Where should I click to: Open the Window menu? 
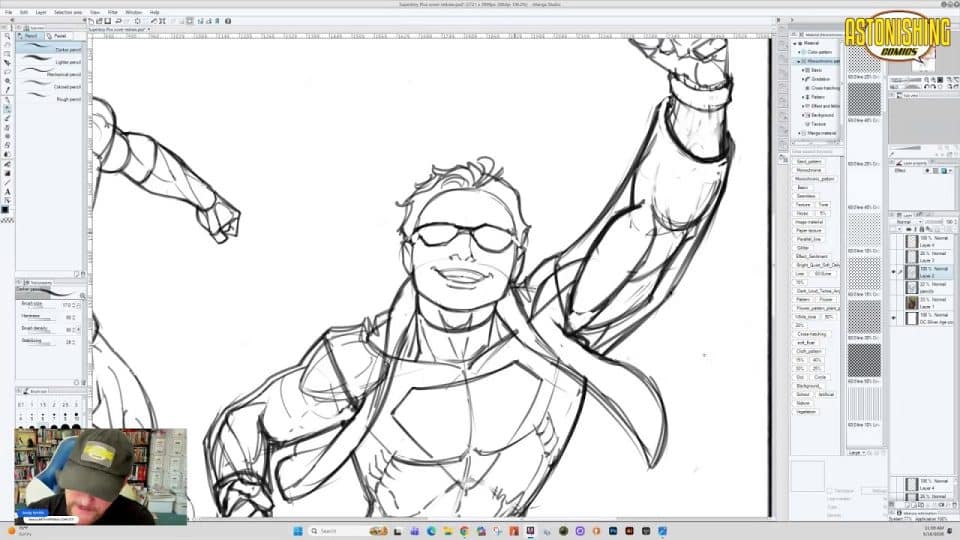point(133,12)
